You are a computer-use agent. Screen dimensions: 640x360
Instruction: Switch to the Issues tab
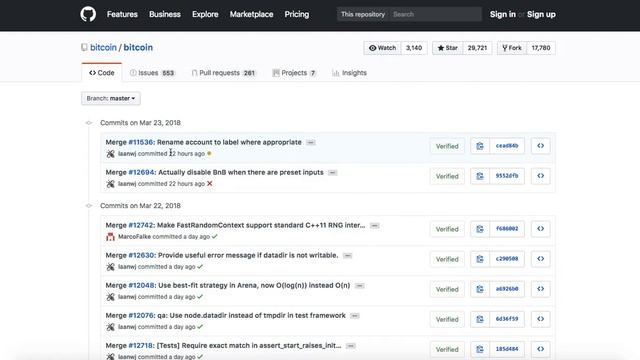(x=152, y=73)
